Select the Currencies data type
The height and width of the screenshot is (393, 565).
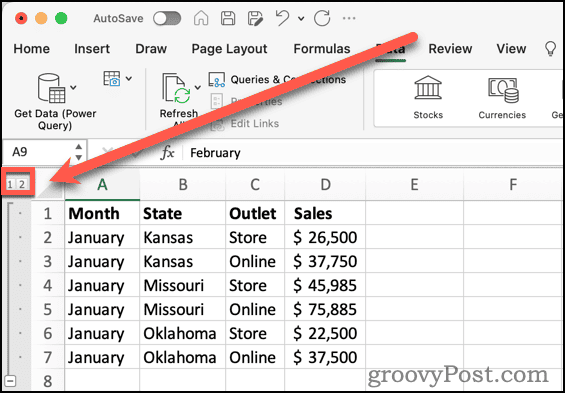[502, 98]
